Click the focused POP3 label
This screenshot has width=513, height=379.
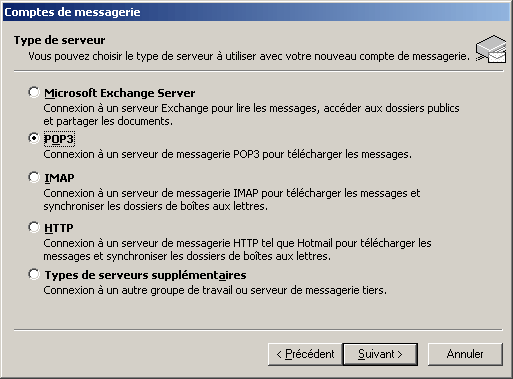(x=59, y=139)
